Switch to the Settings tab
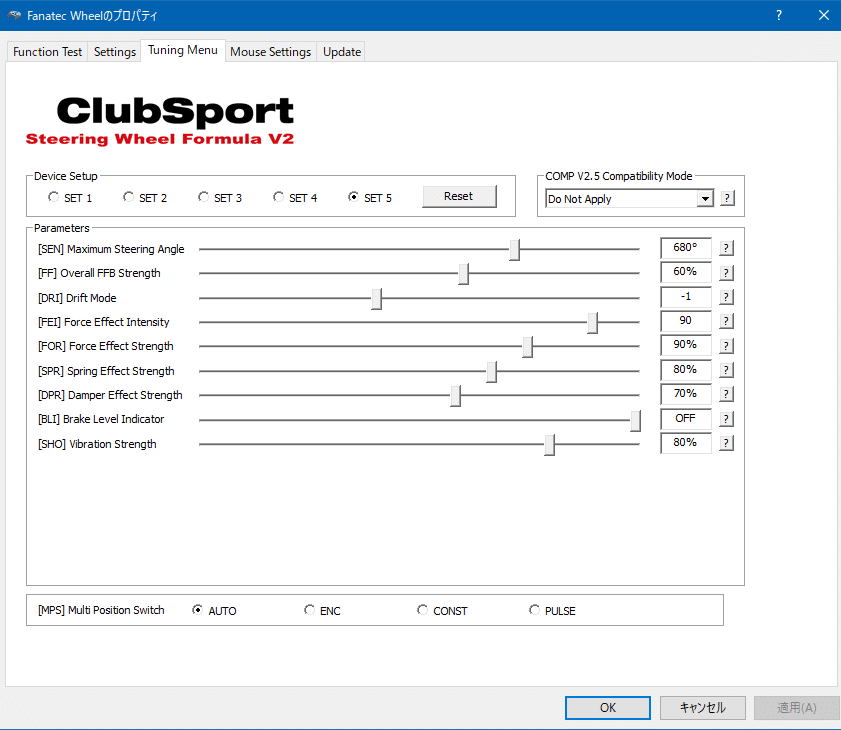The image size is (841, 730). 115,52
